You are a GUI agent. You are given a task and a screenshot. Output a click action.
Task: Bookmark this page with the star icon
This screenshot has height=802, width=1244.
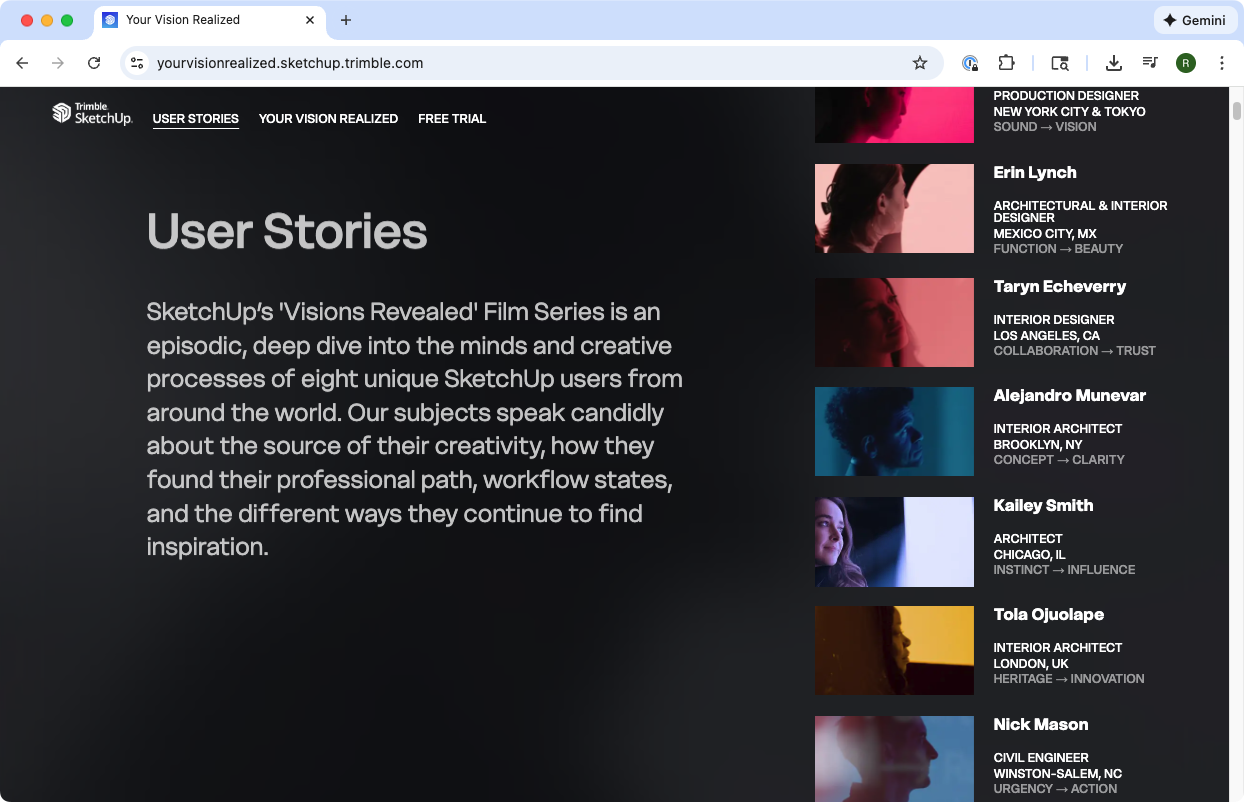point(920,63)
